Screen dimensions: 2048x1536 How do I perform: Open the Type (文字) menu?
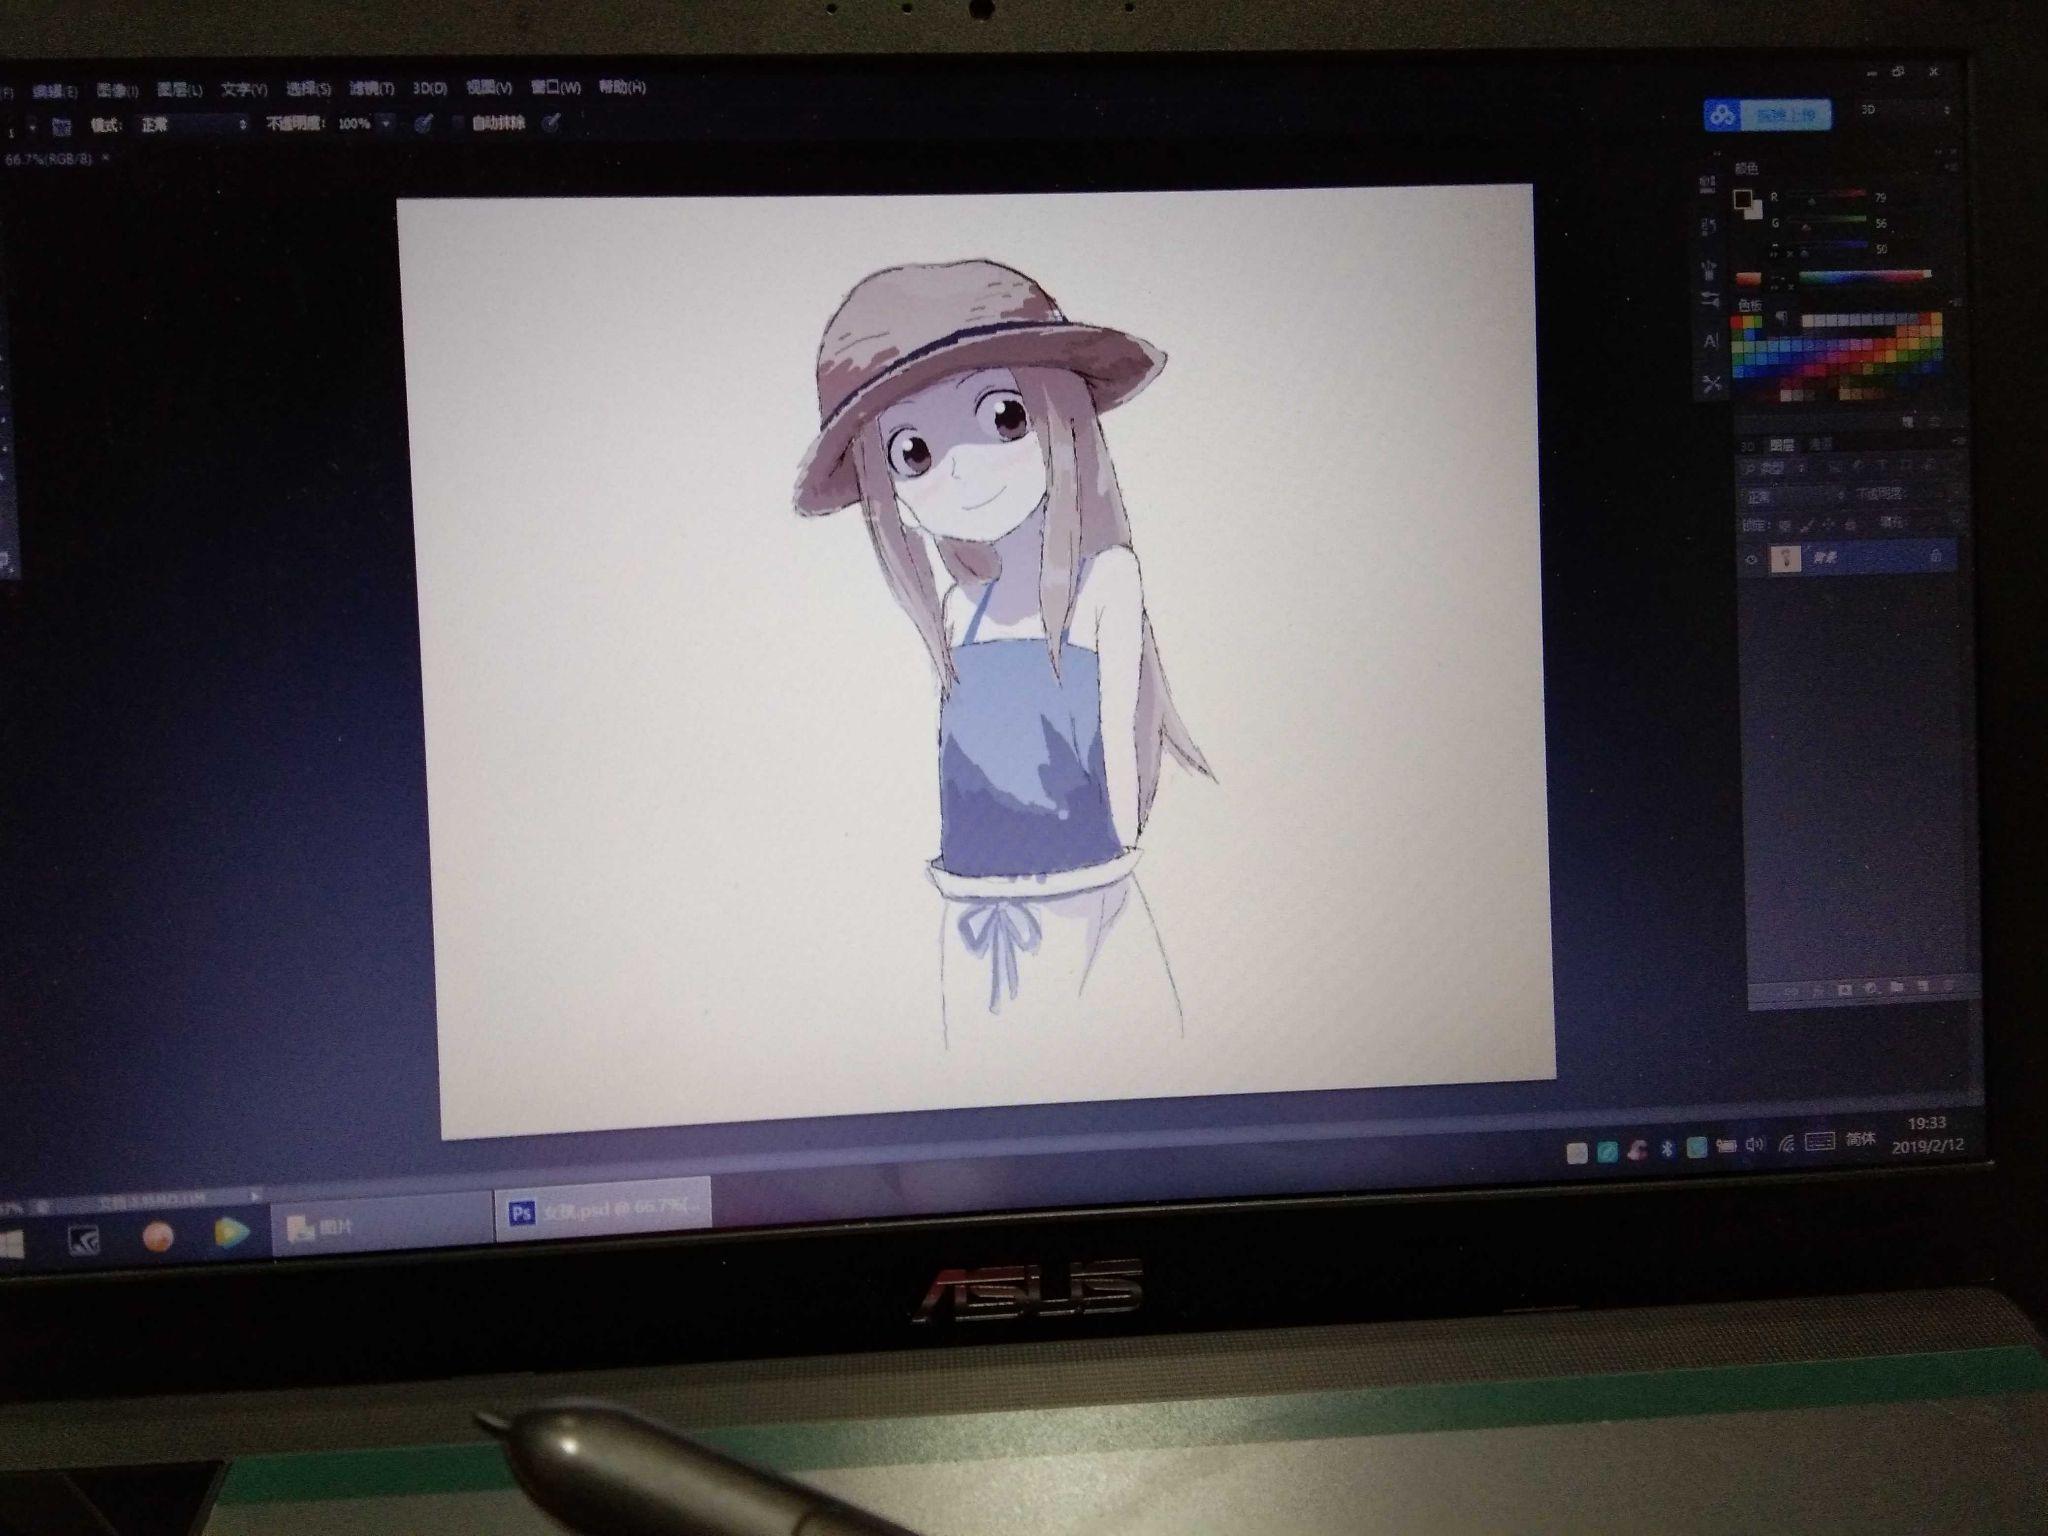244,89
